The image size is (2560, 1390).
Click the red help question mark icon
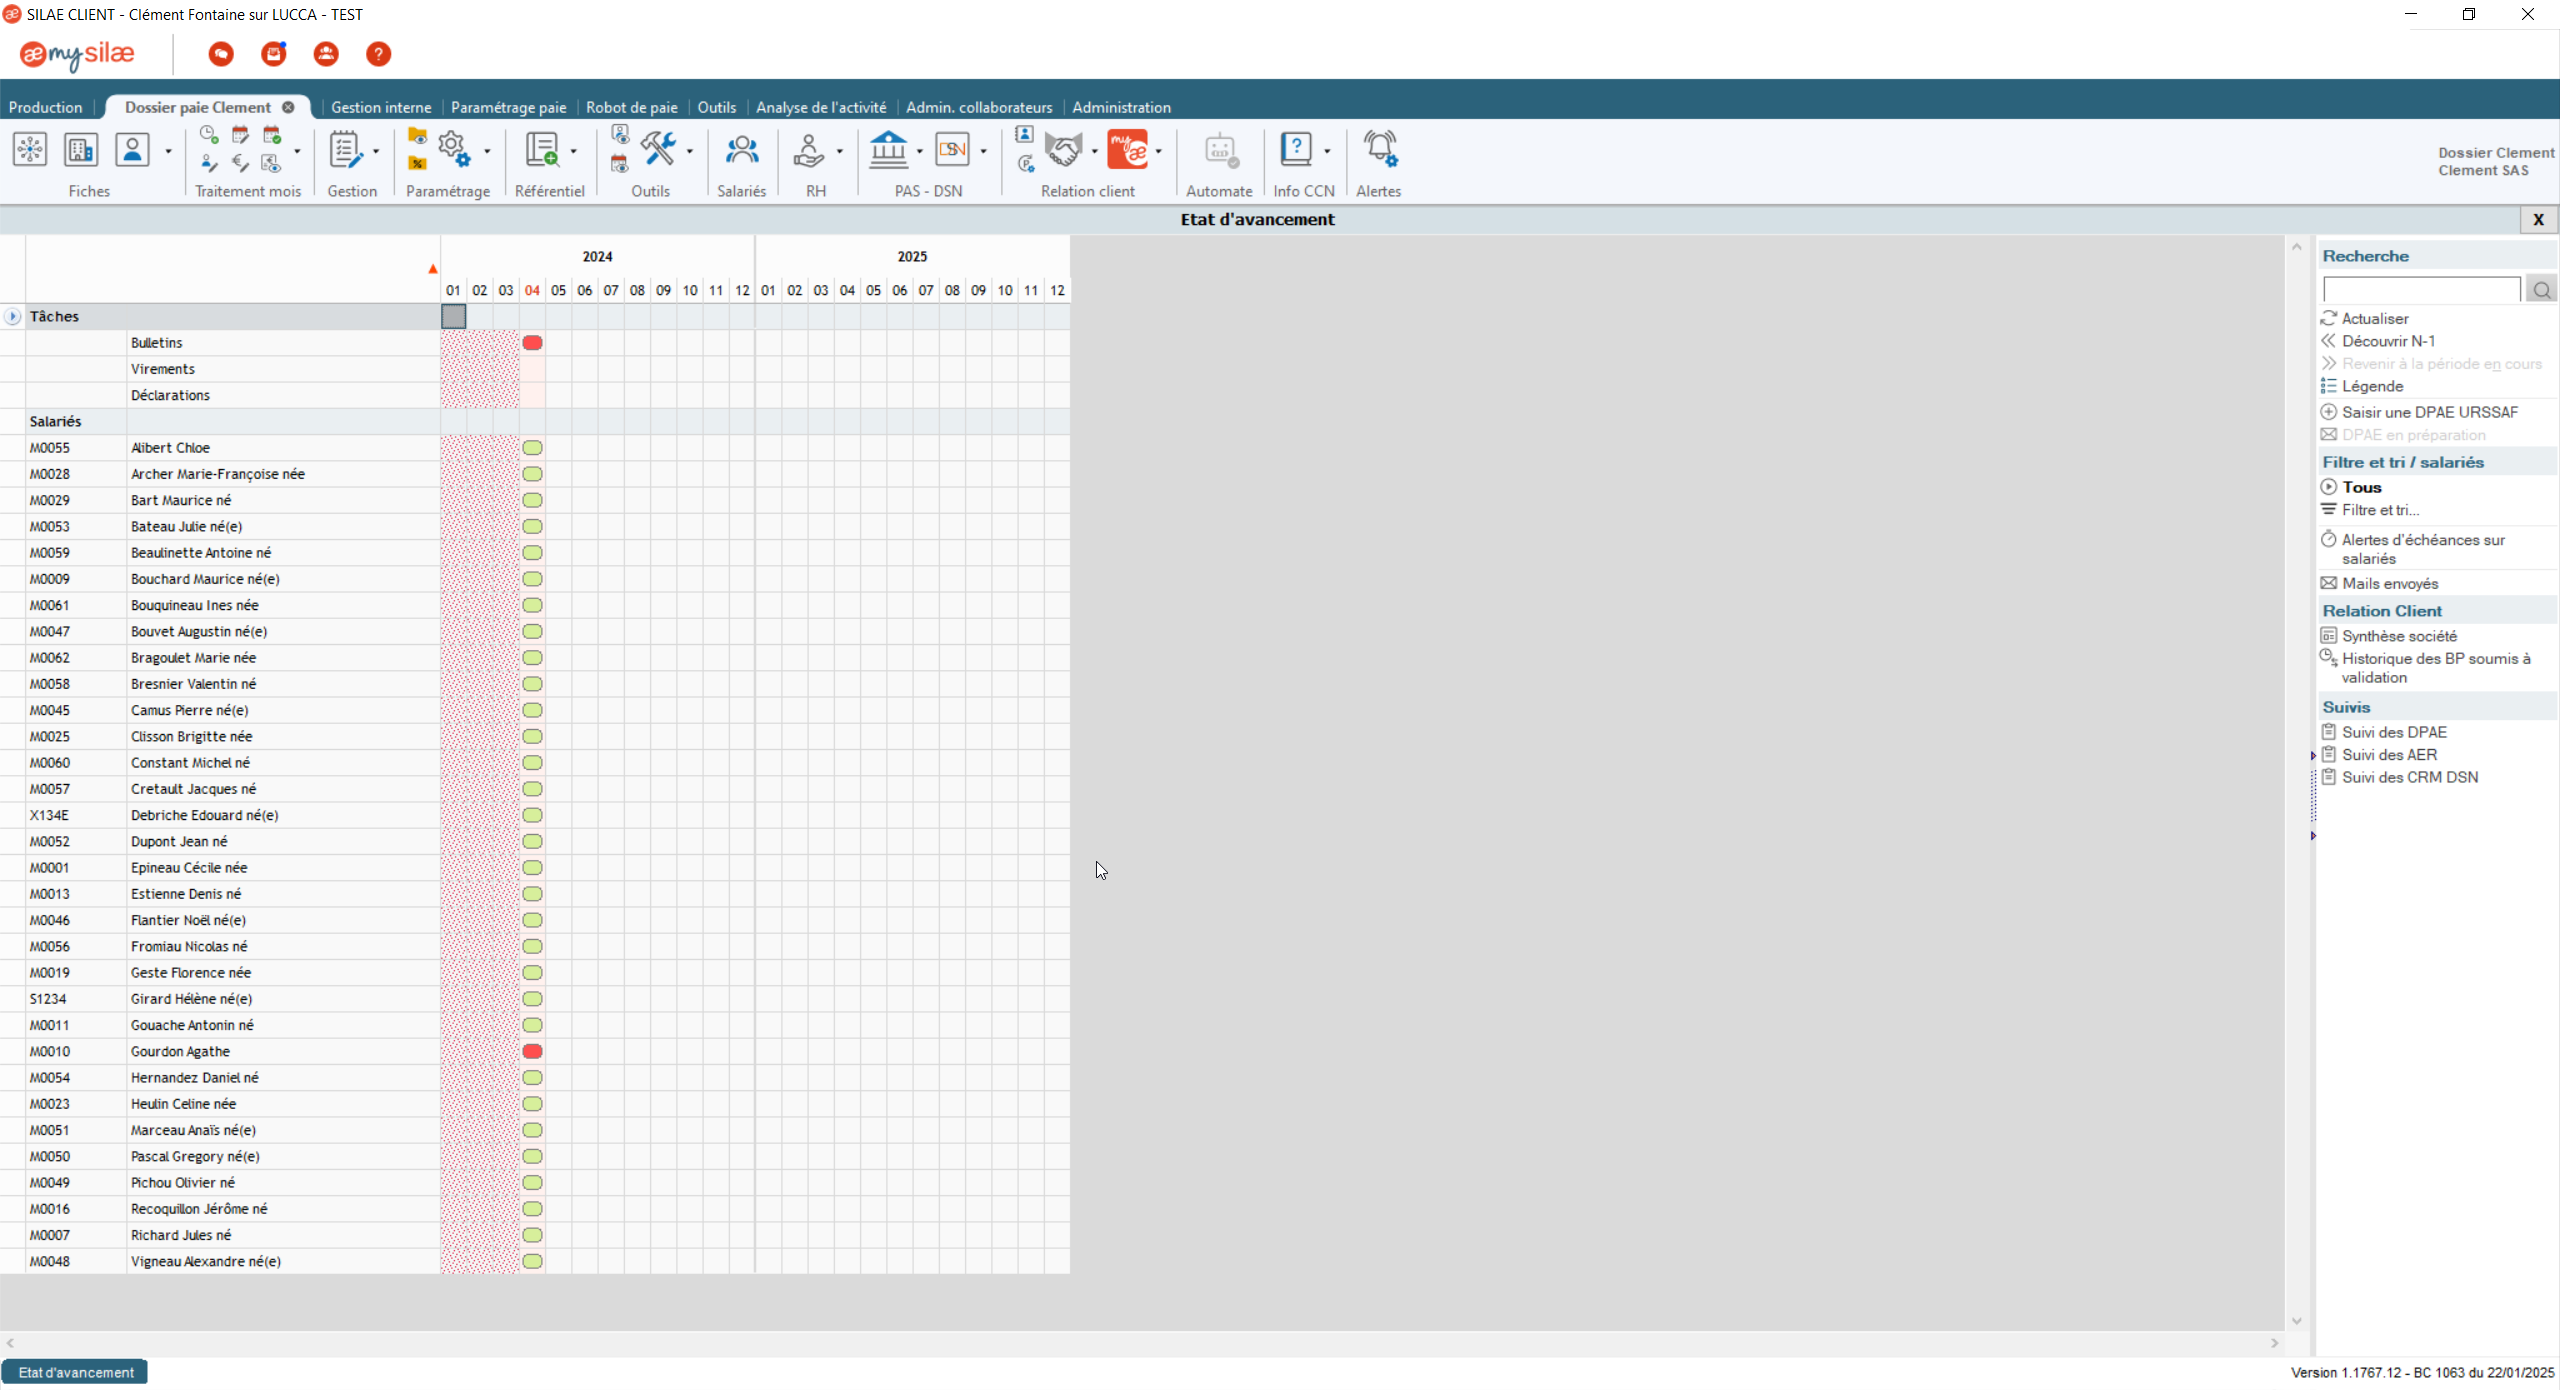pos(378,54)
